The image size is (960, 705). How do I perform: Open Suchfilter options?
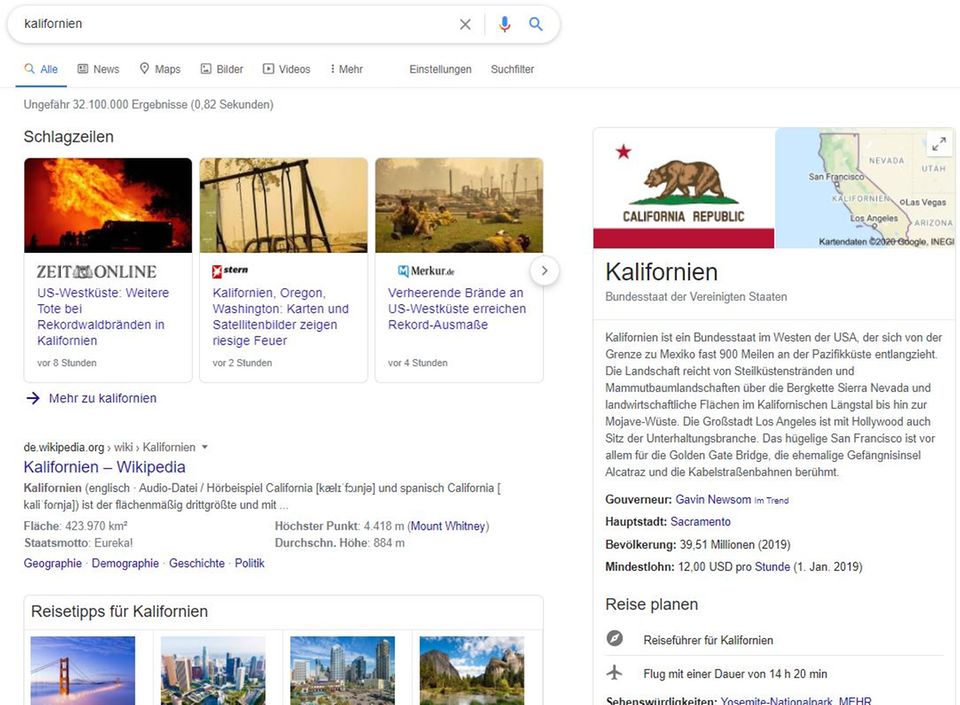[x=512, y=69]
